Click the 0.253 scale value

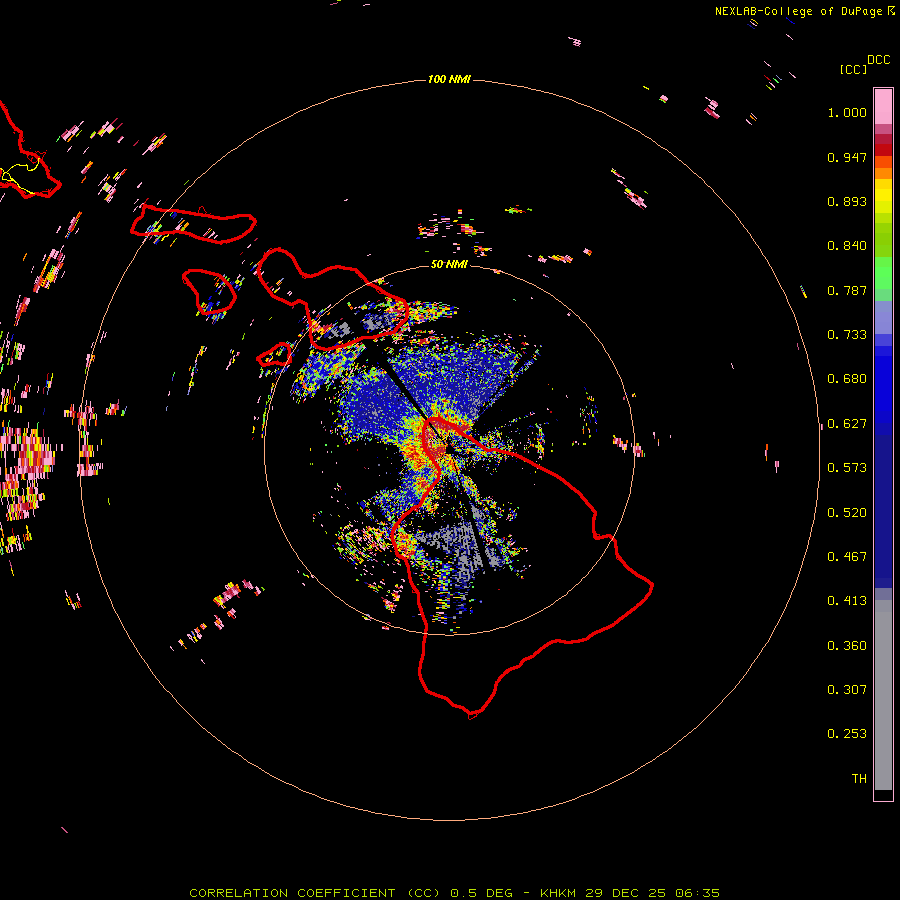pyautogui.click(x=847, y=734)
